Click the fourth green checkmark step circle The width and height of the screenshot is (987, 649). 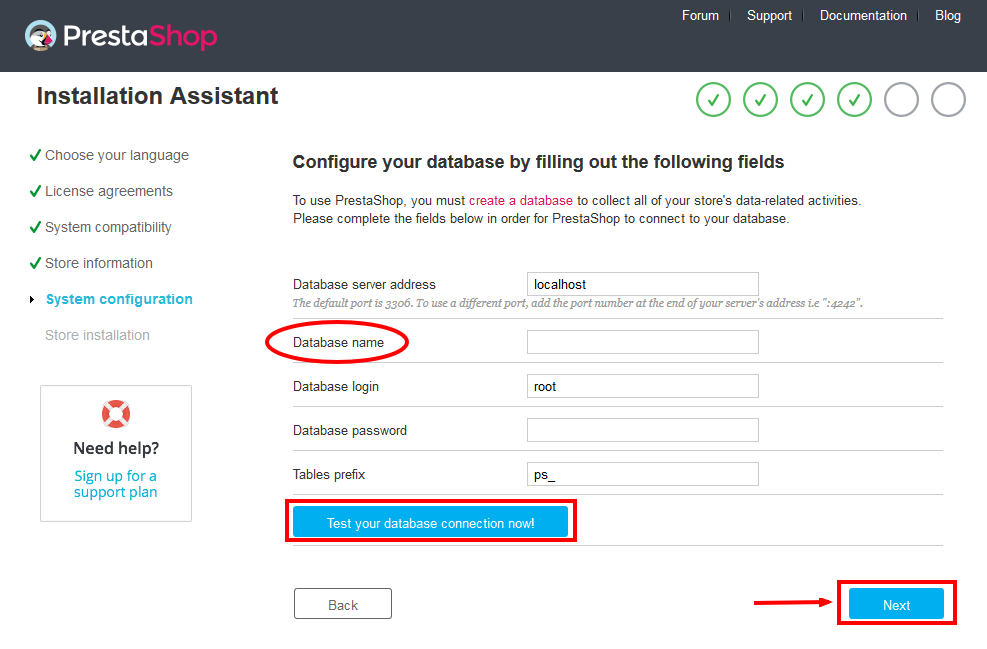coord(854,99)
